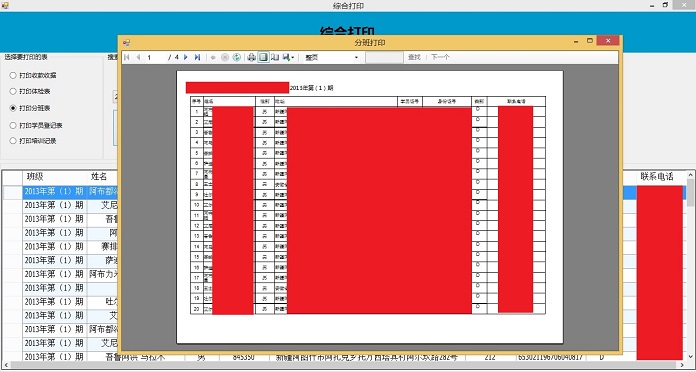Click the current page number box
696x372 pixels.
point(155,57)
